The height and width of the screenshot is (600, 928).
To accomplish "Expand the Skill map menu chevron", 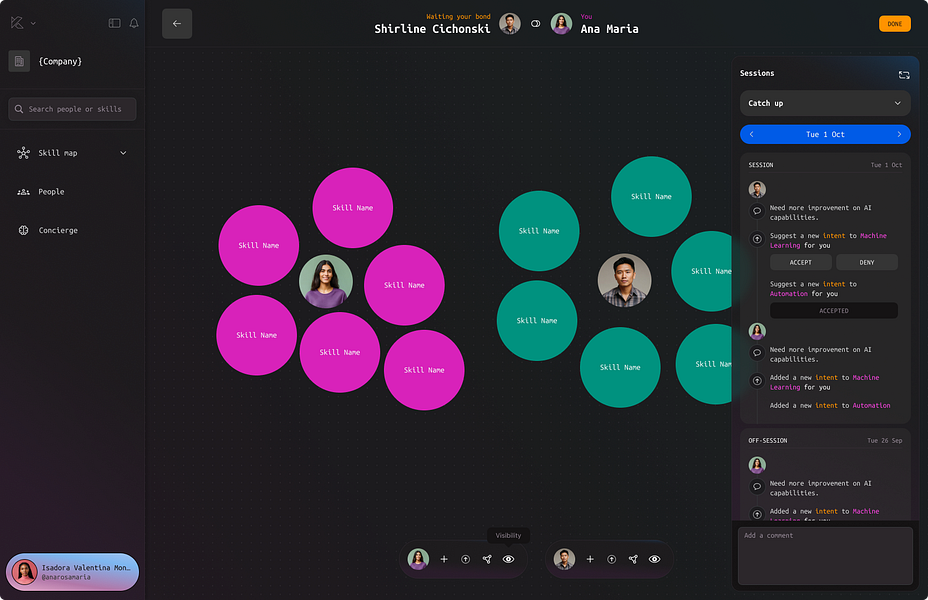I will 123,153.
